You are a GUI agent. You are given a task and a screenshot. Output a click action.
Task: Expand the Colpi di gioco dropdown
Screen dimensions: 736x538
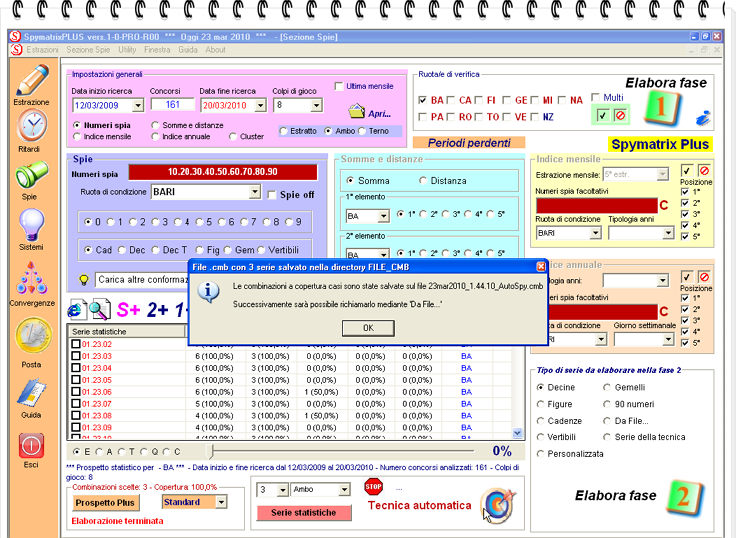click(x=316, y=105)
